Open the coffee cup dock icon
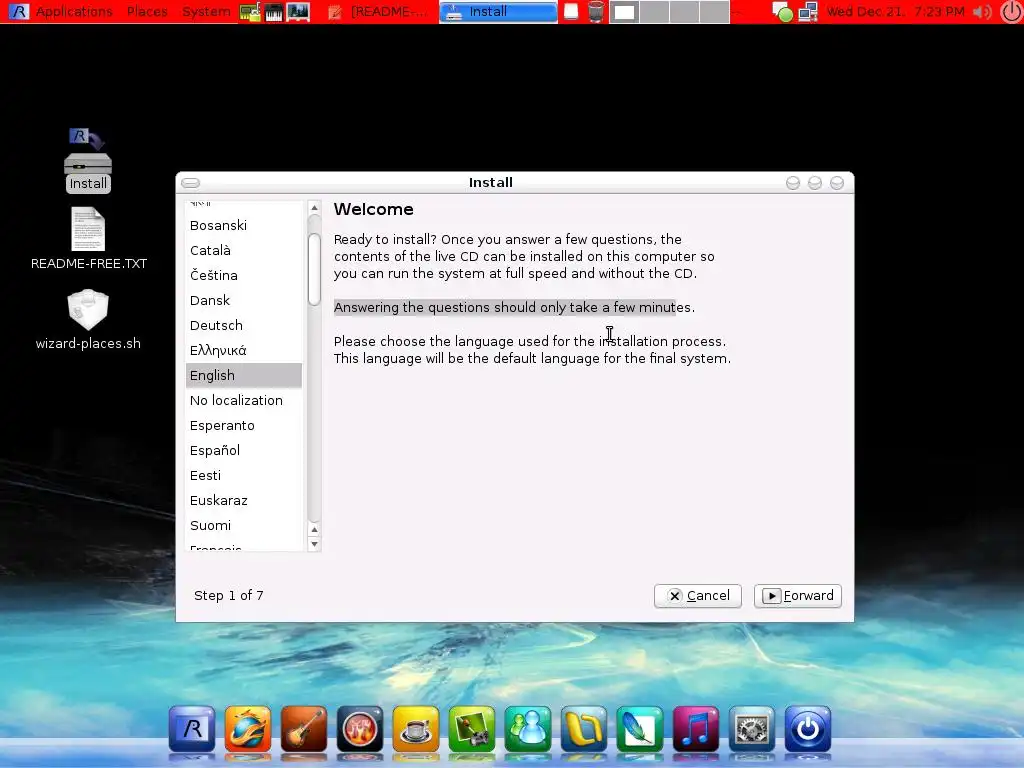1024x768 pixels. [416, 729]
